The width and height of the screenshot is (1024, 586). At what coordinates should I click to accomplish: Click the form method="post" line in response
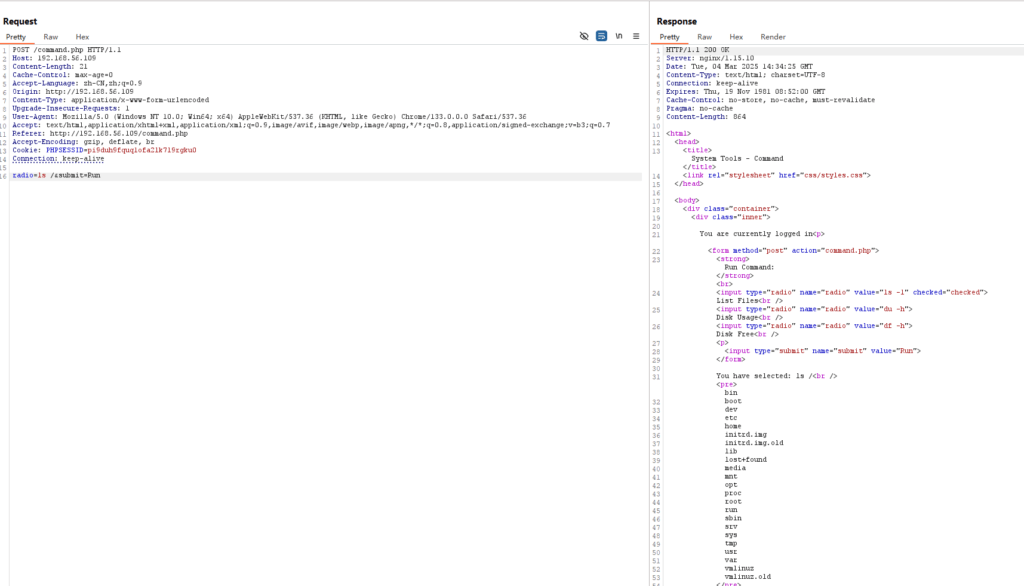tap(793, 250)
